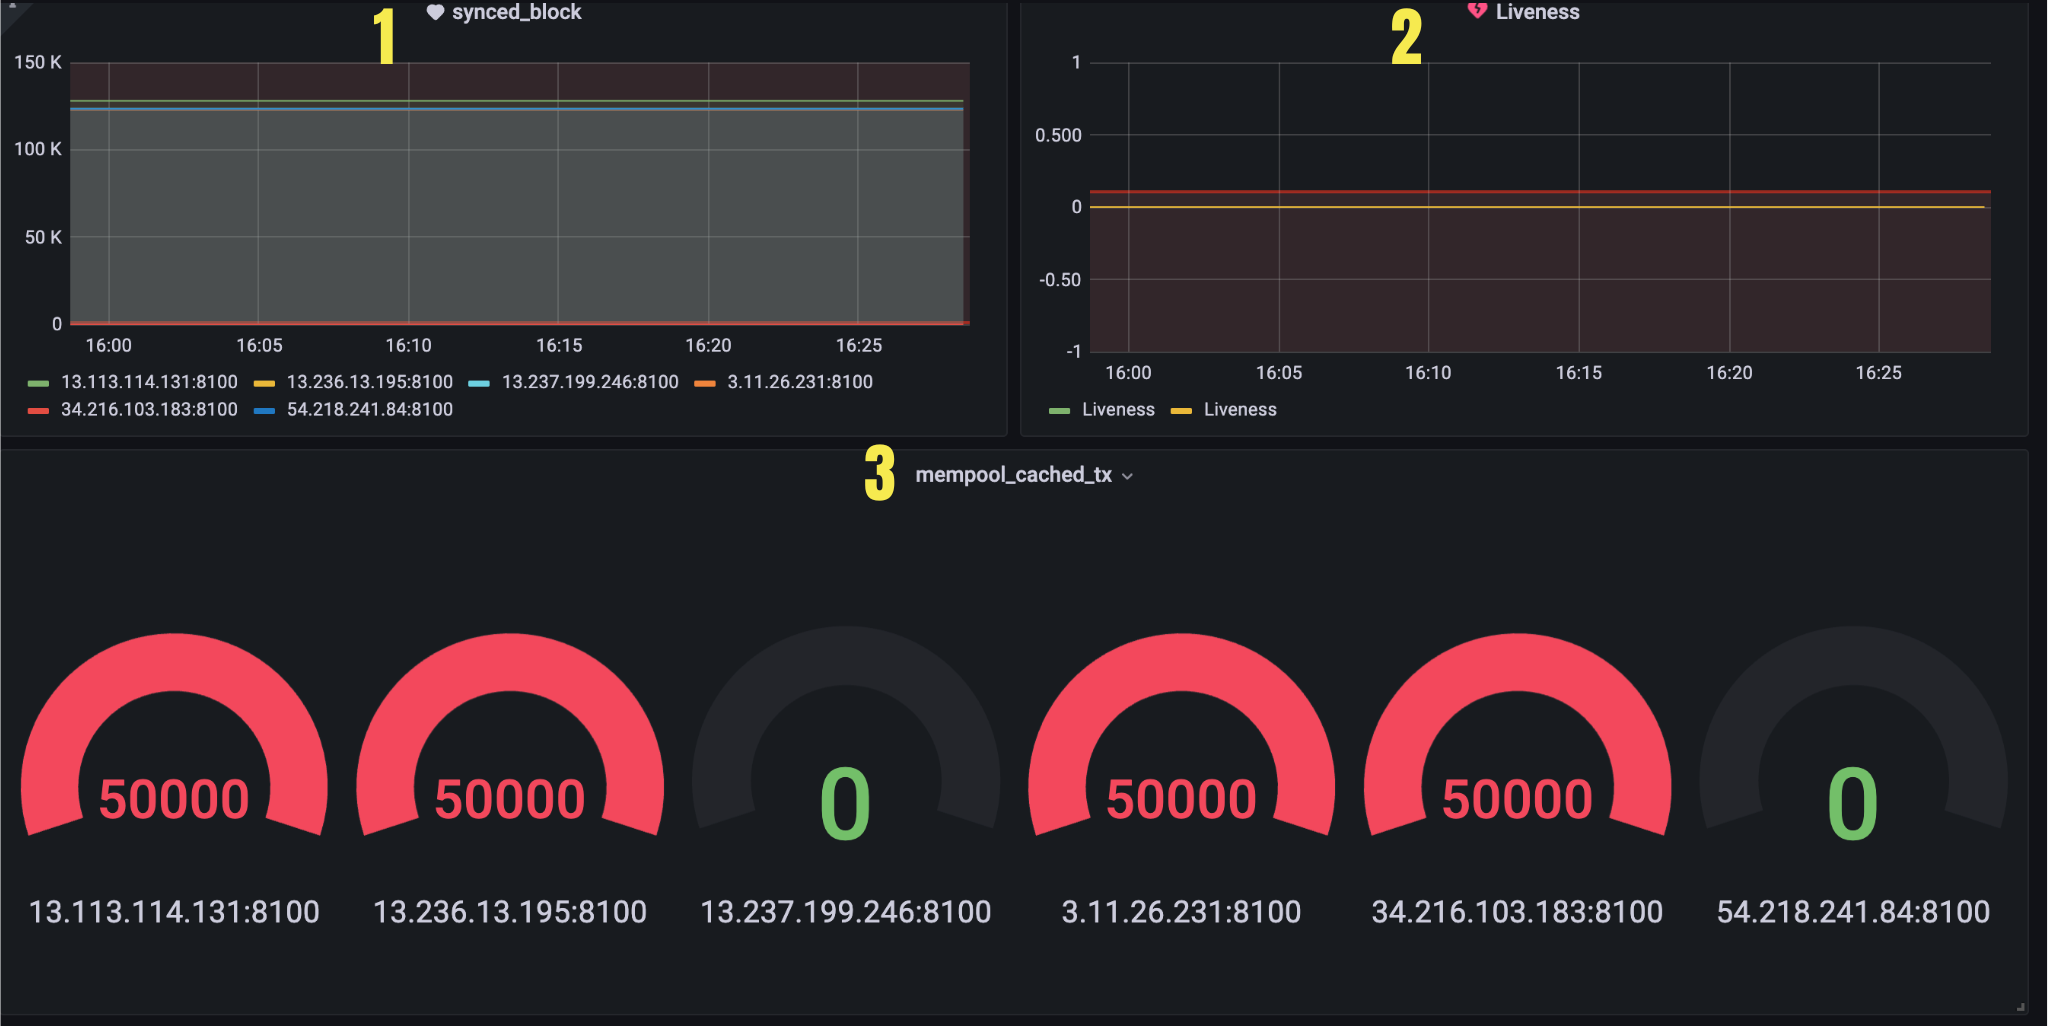Click the orange swatch for 3.11.26.231:8100 legend
Screen dimensions: 2048x1026
(x=705, y=383)
